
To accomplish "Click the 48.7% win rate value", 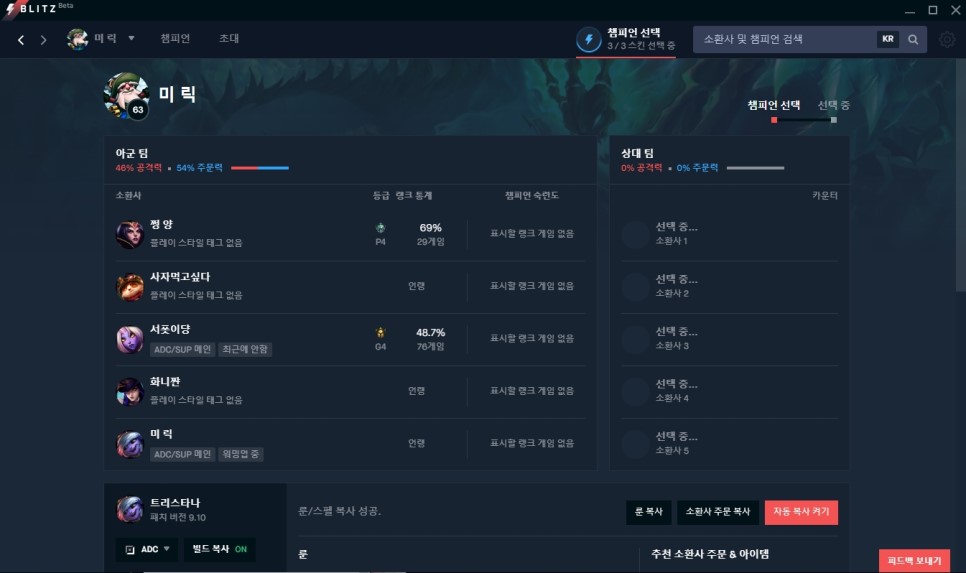I will pos(430,333).
